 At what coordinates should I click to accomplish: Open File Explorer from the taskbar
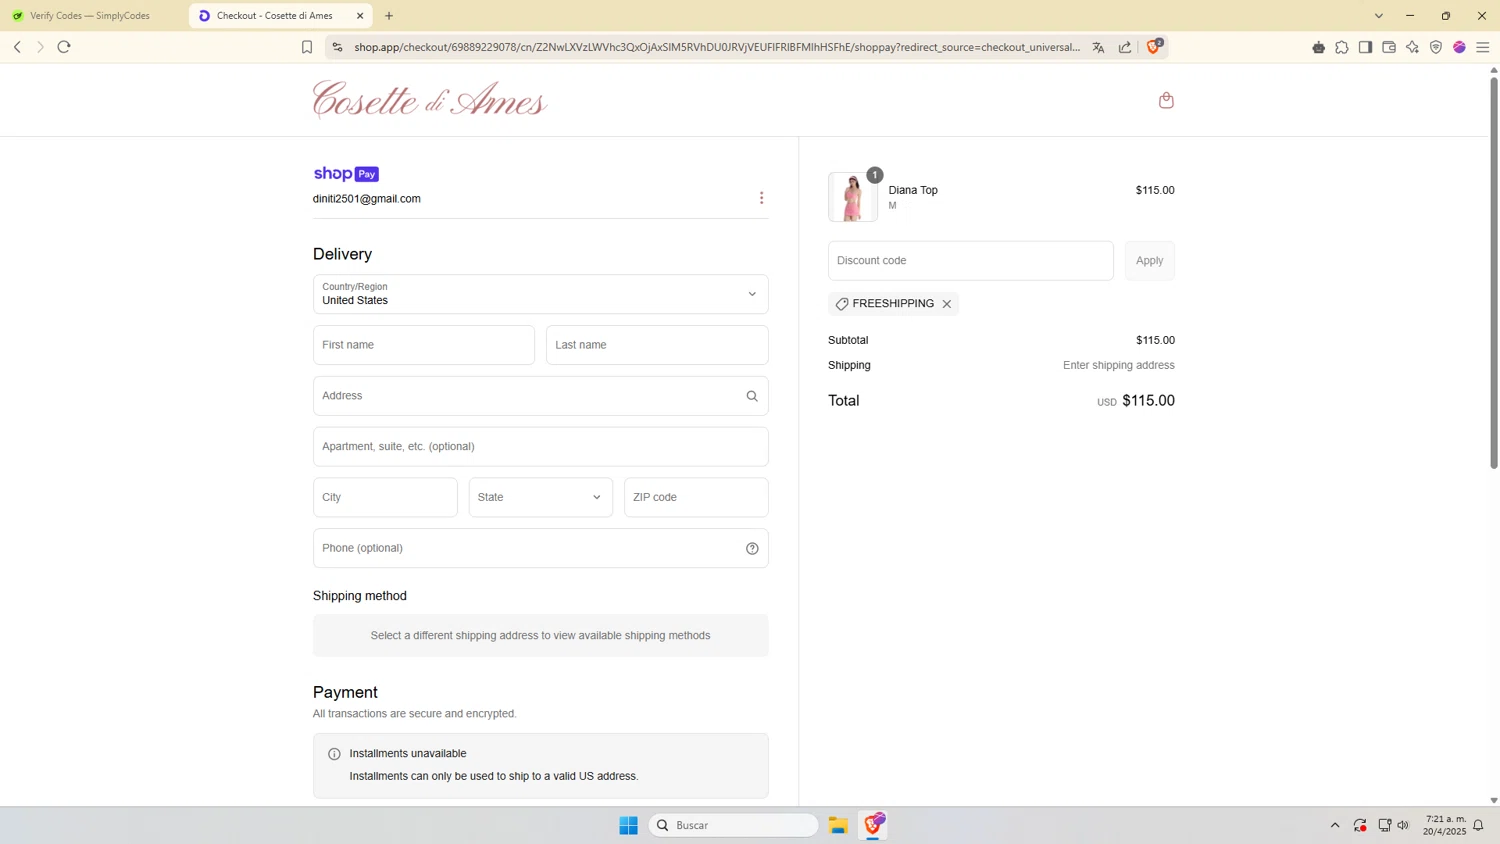(x=838, y=825)
